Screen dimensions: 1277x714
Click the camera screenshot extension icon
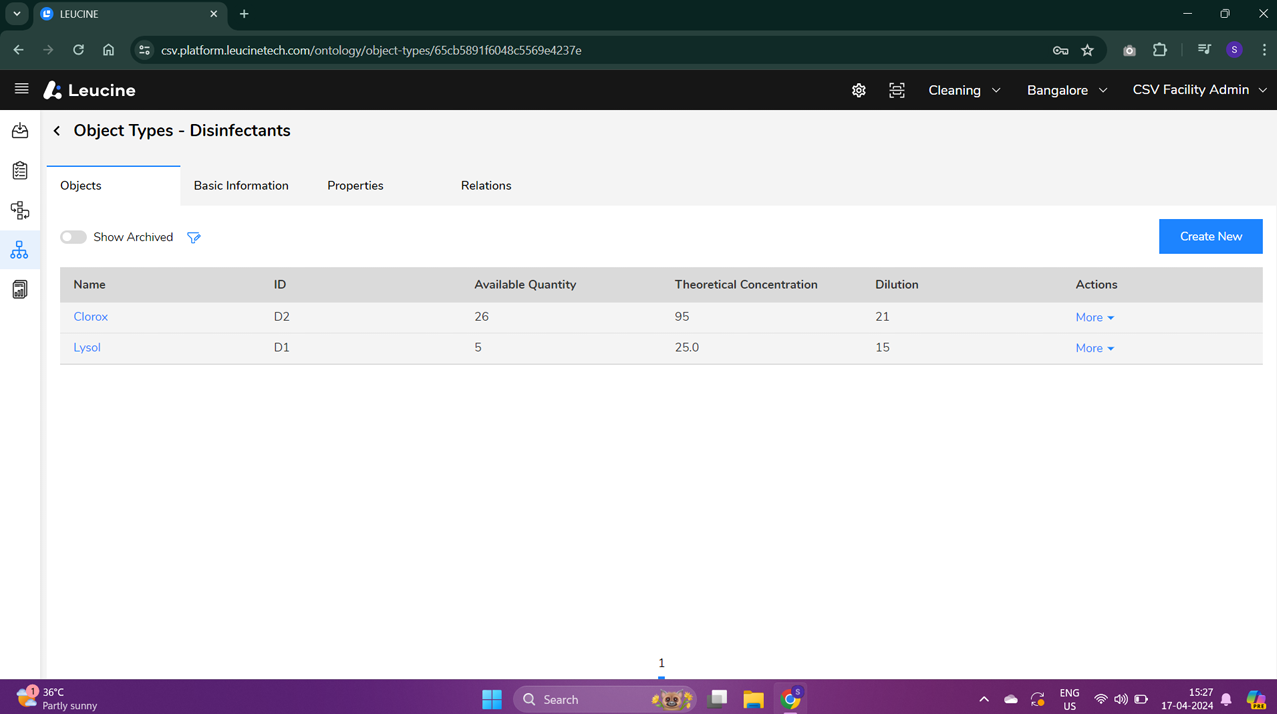click(x=1129, y=50)
